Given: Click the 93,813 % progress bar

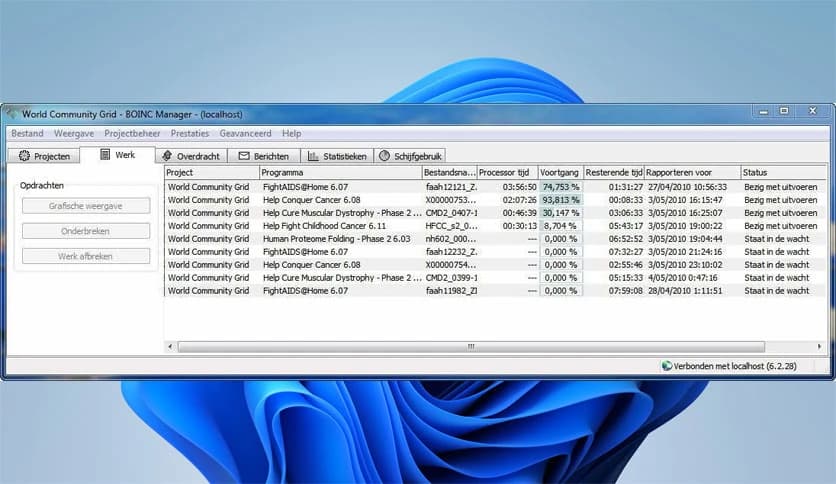Looking at the screenshot, I should click(x=561, y=200).
